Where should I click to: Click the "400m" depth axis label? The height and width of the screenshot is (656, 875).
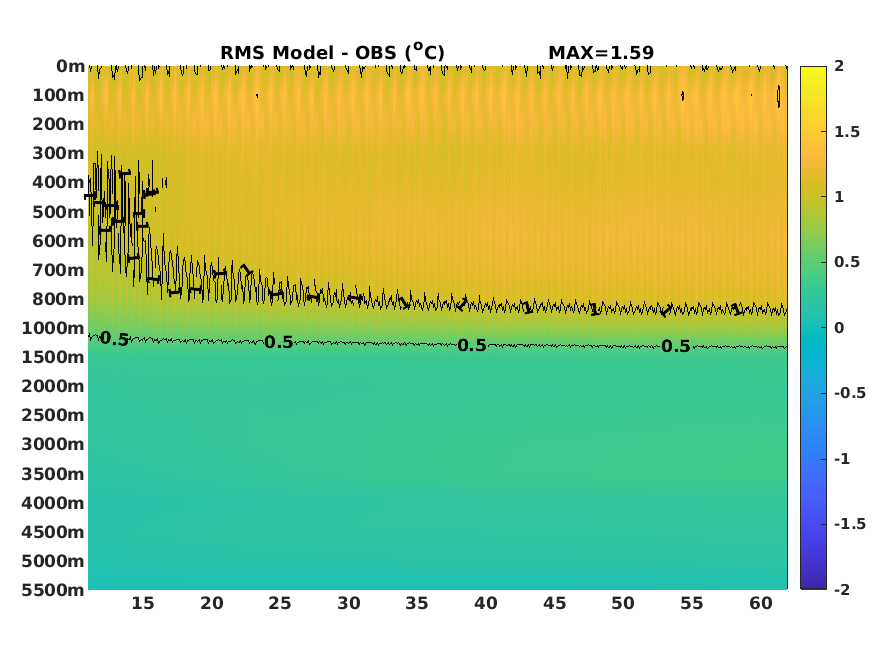click(58, 182)
